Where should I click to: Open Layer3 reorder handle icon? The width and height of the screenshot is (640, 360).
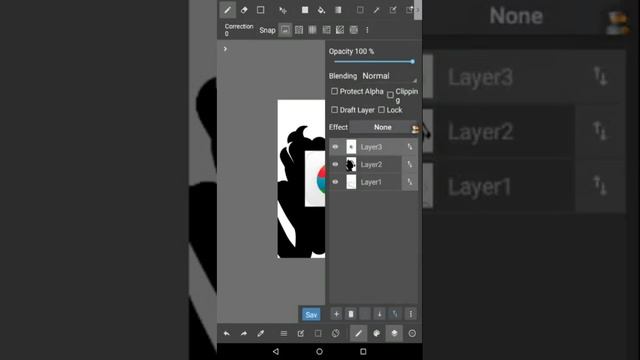[409, 147]
